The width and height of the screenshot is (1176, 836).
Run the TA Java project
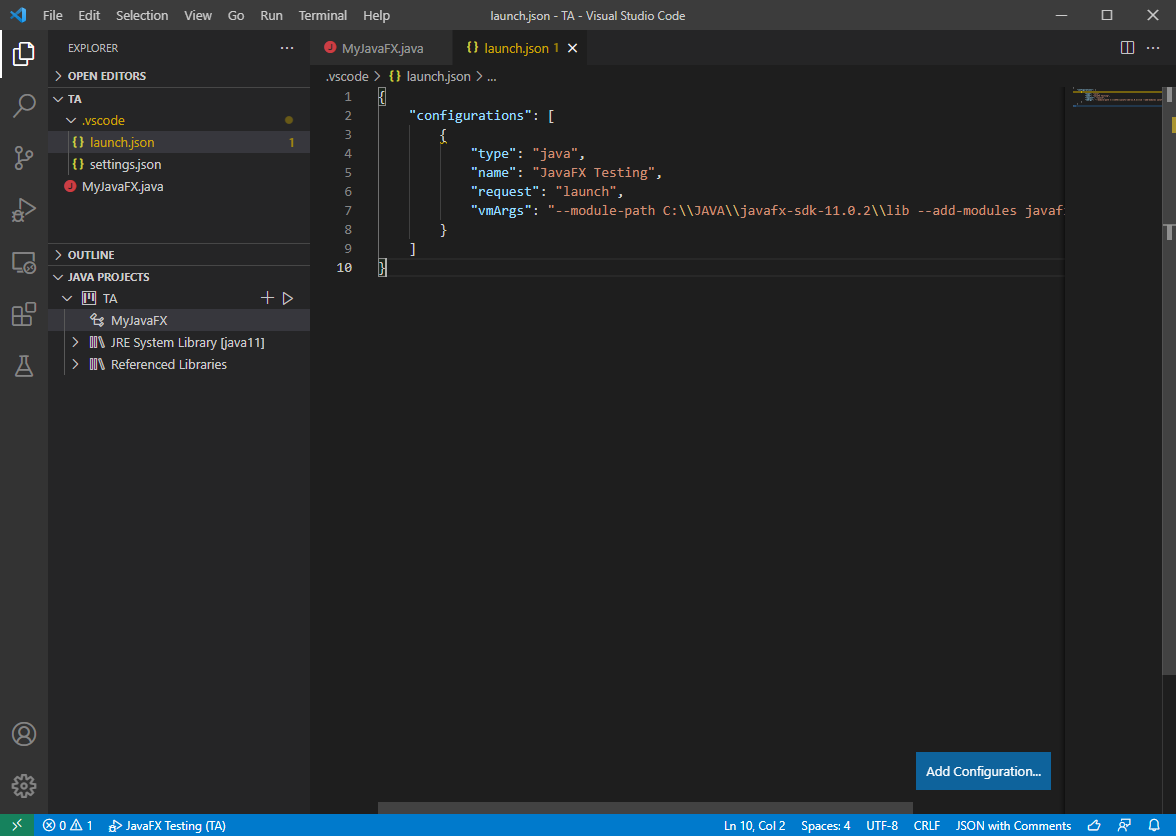[288, 298]
